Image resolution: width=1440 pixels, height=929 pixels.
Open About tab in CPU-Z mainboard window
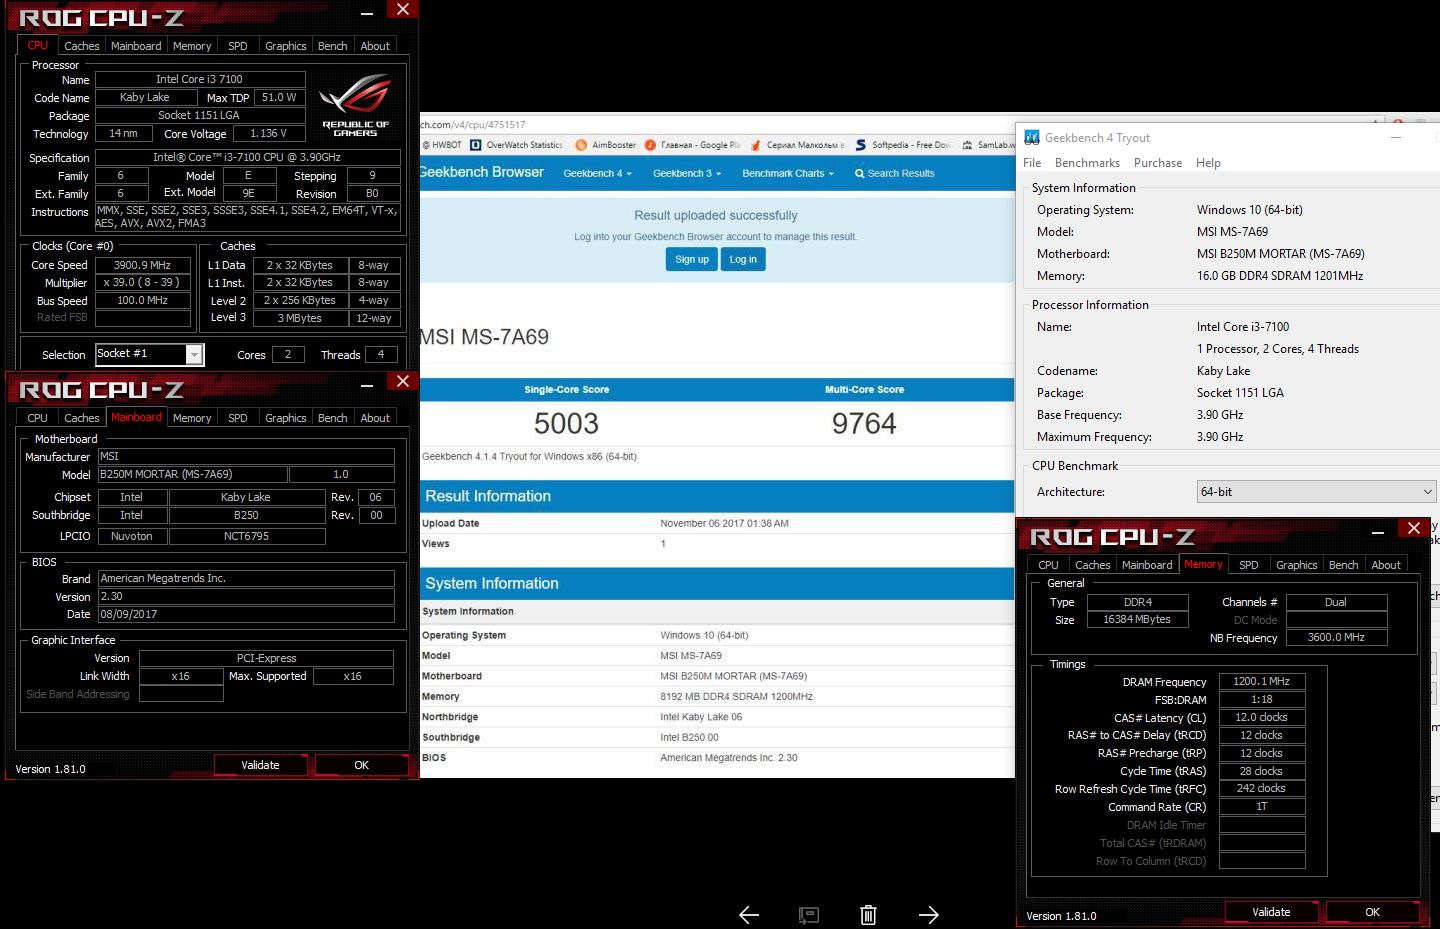(375, 418)
